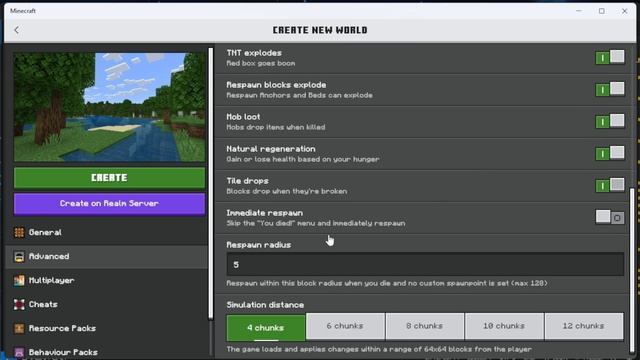
Task: Close the Minecraft window
Action: [x=624, y=11]
